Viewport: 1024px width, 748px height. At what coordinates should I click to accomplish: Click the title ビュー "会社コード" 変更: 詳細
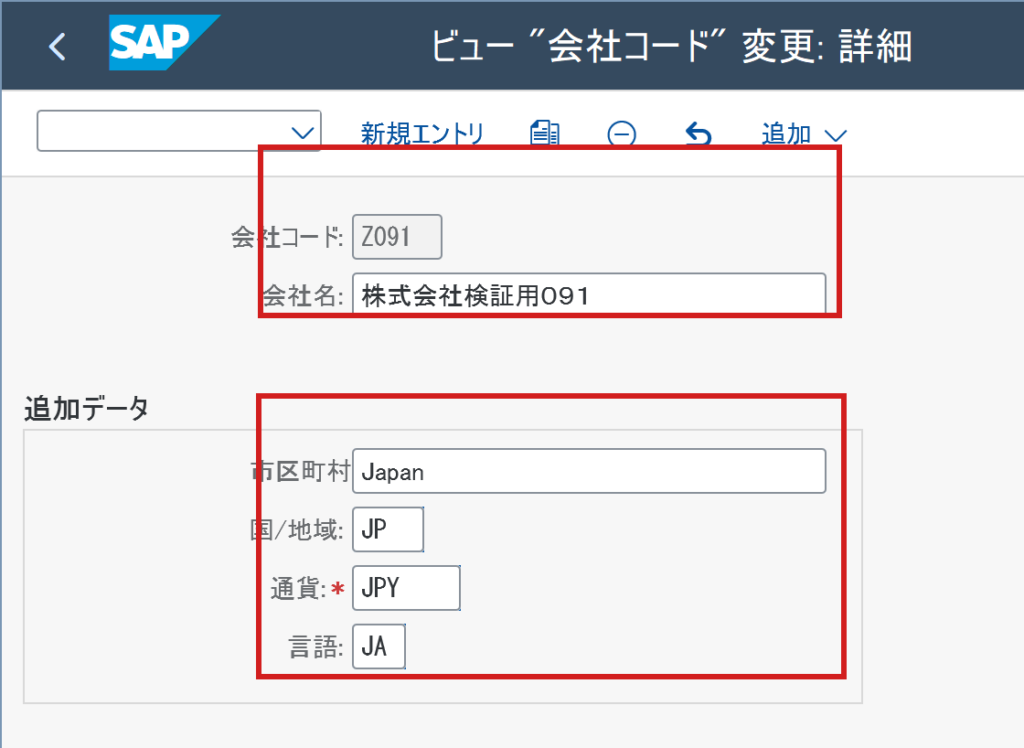671,46
